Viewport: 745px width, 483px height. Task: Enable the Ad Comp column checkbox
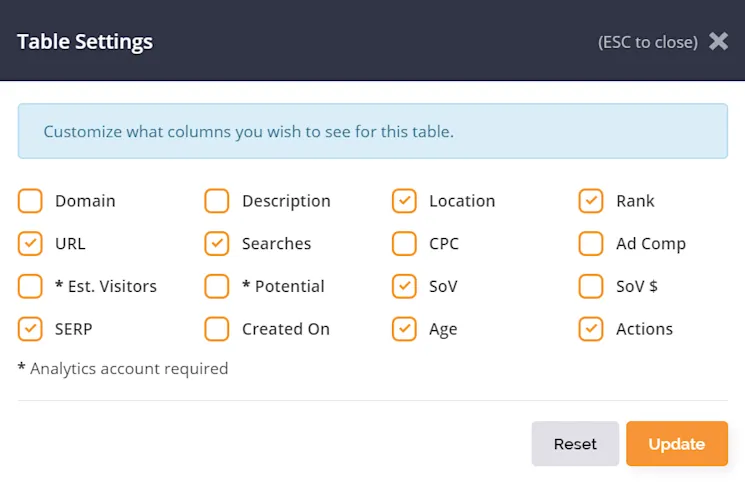click(x=591, y=244)
